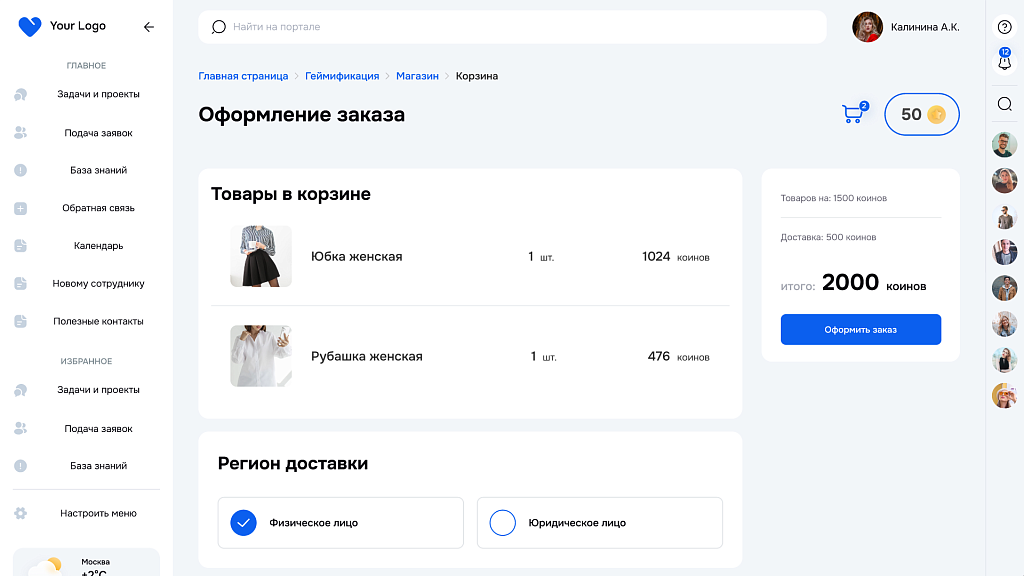
Task: Open the help icon with question mark
Action: tap(1004, 25)
